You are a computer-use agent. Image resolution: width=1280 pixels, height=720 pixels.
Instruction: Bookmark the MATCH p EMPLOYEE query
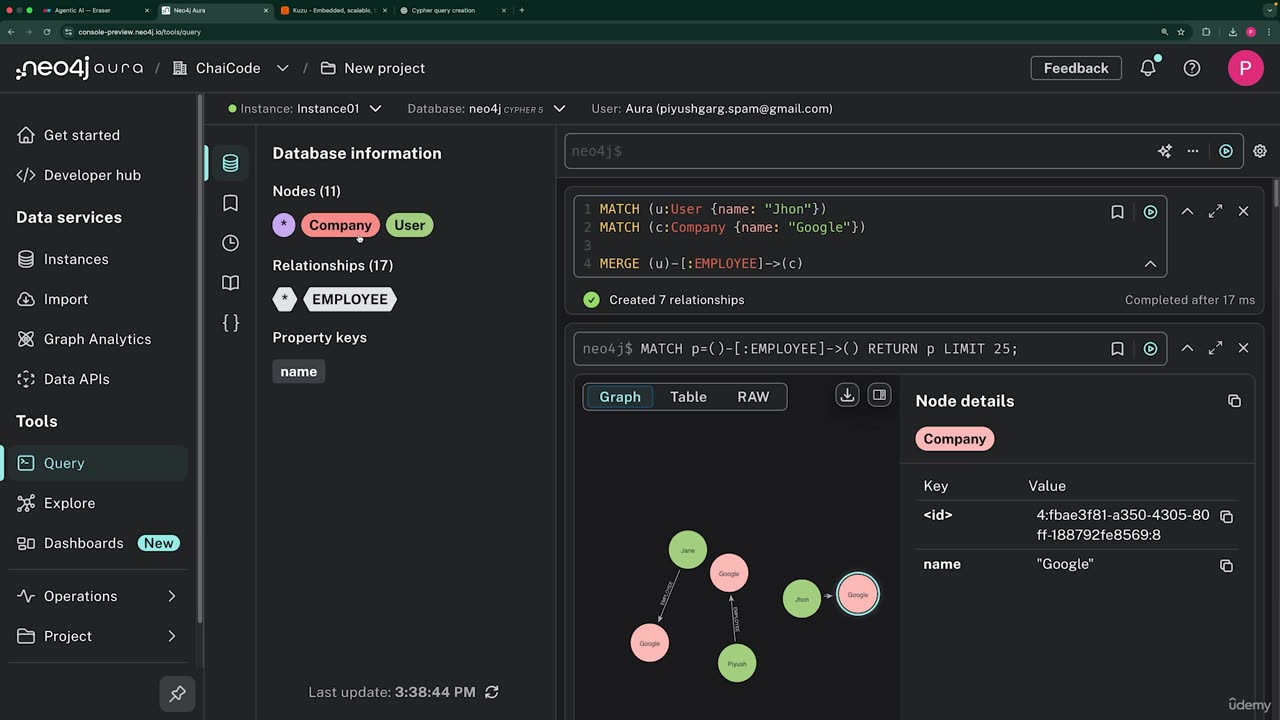(x=1117, y=349)
